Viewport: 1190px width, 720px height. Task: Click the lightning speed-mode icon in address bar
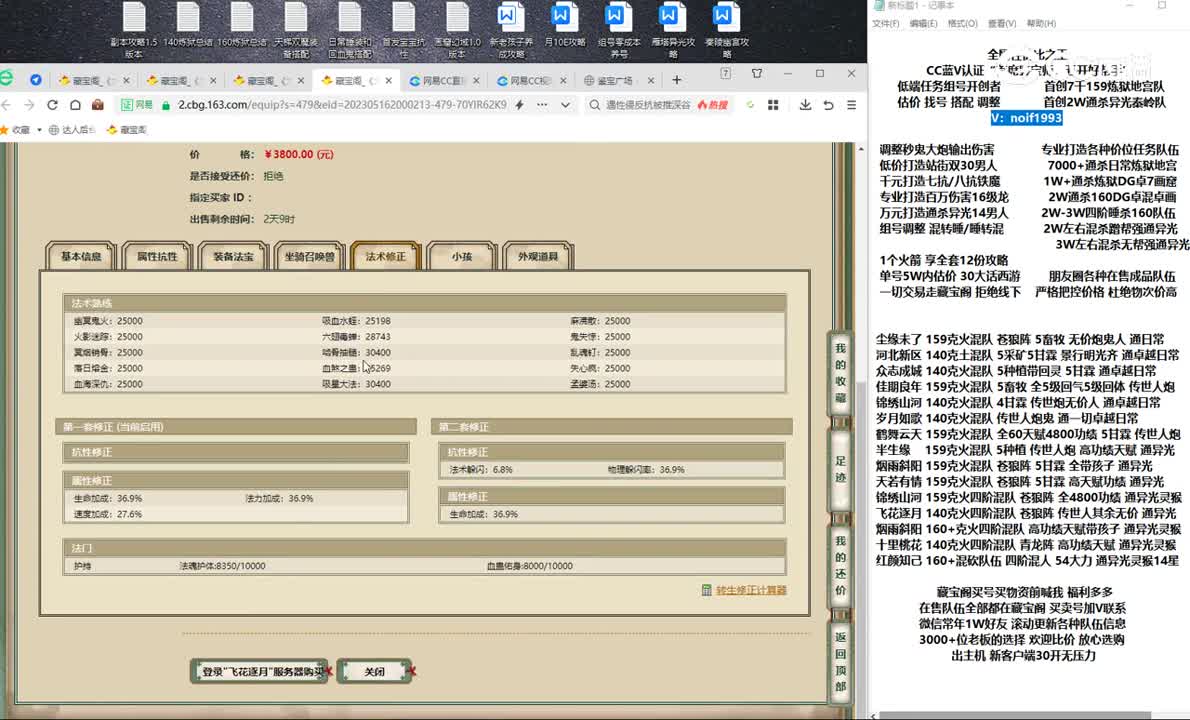click(520, 105)
